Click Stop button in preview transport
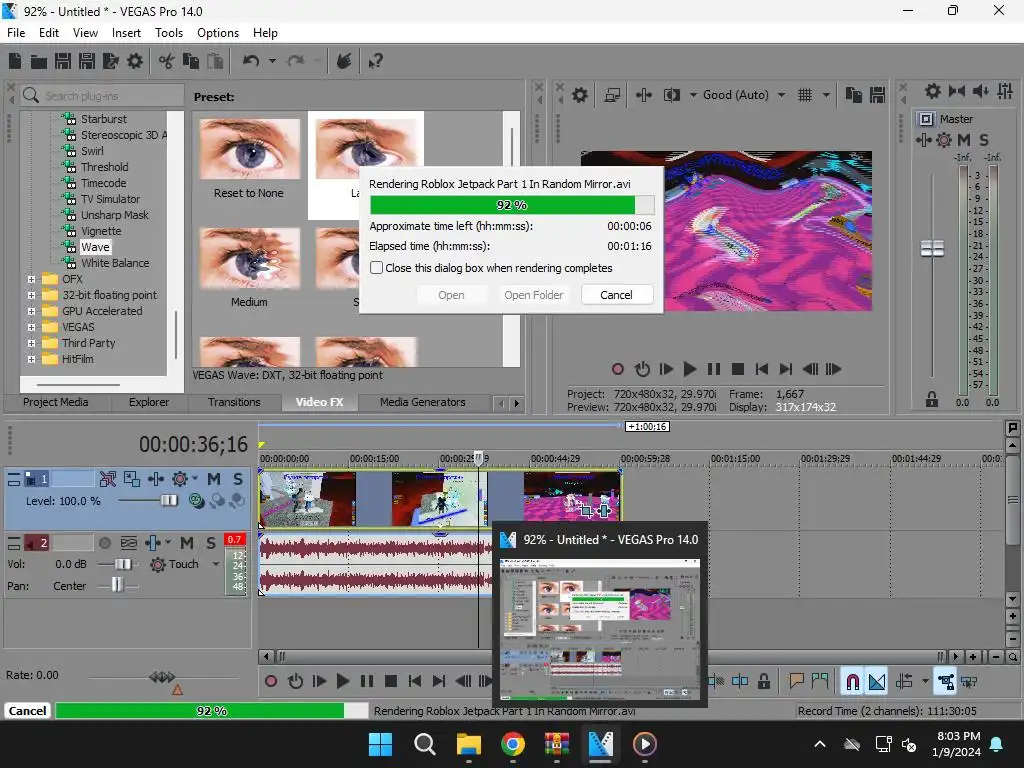The height and width of the screenshot is (768, 1024). (738, 369)
